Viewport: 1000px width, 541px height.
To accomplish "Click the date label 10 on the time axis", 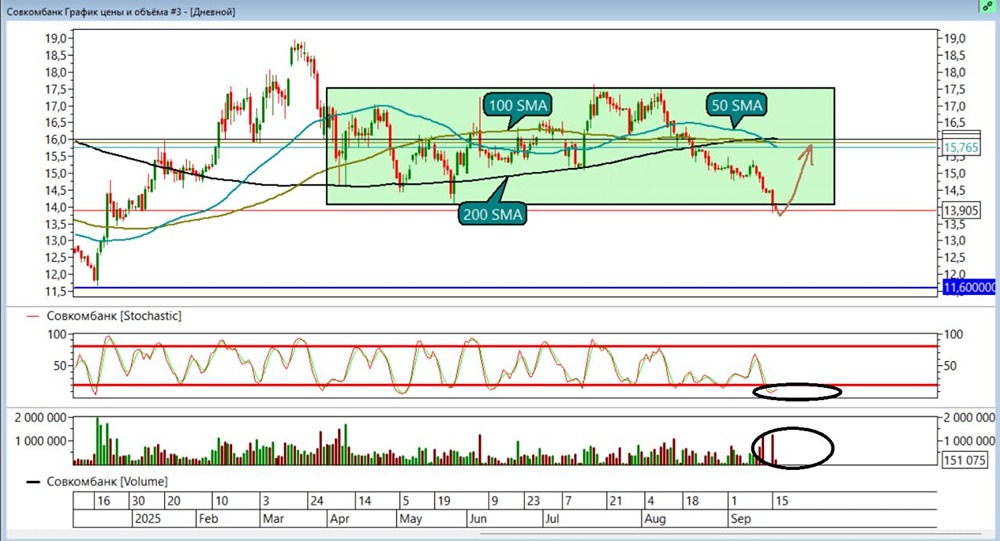I will tap(221, 501).
